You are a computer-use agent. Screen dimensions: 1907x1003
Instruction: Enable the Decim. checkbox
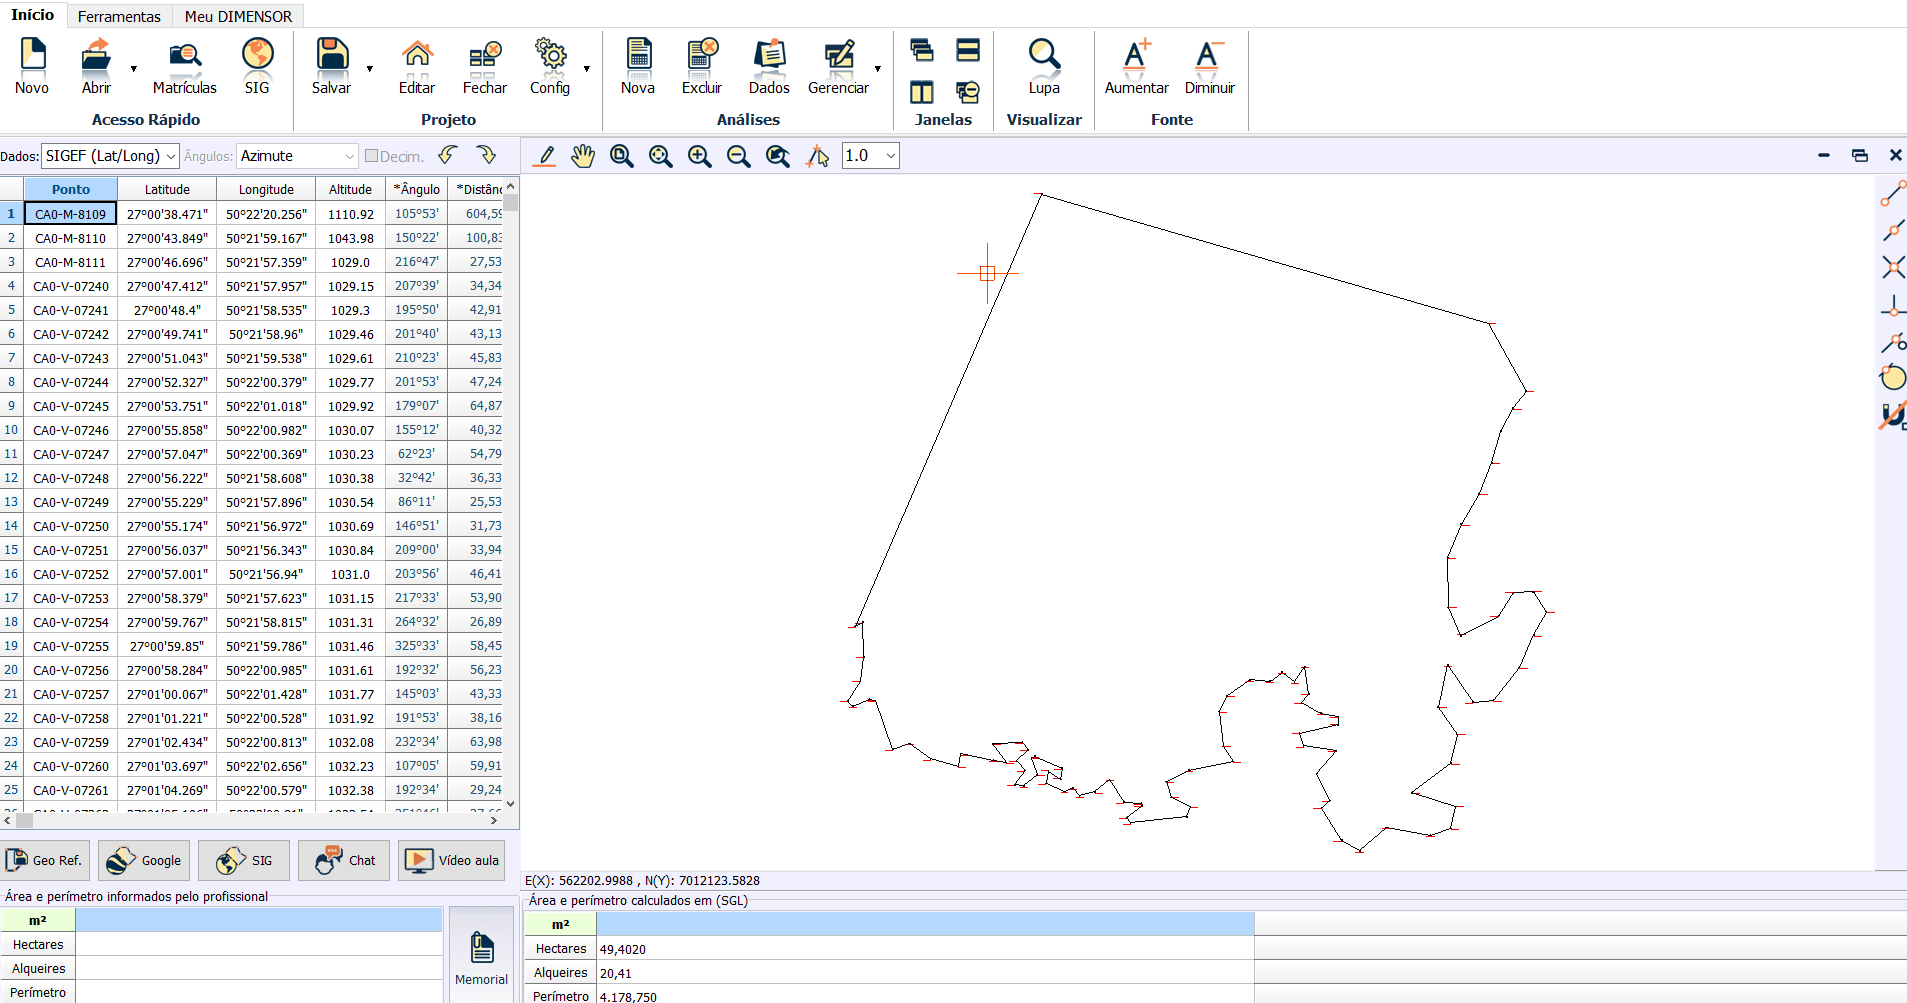pyautogui.click(x=371, y=156)
